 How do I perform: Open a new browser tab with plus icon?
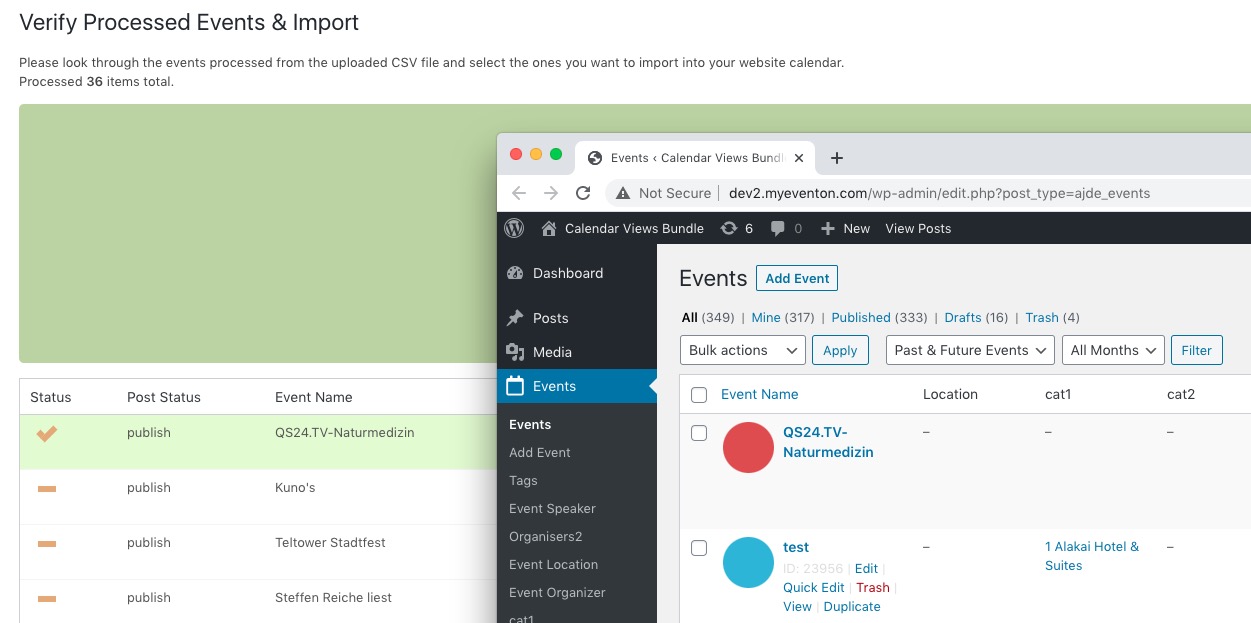coord(837,157)
